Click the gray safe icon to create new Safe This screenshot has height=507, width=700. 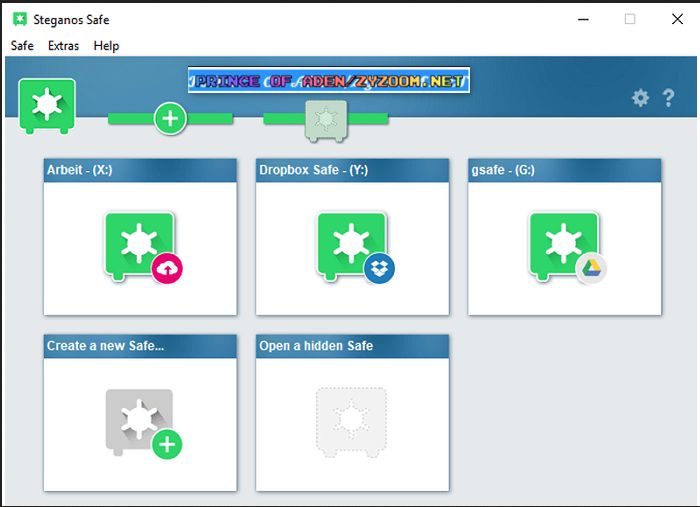[x=139, y=422]
